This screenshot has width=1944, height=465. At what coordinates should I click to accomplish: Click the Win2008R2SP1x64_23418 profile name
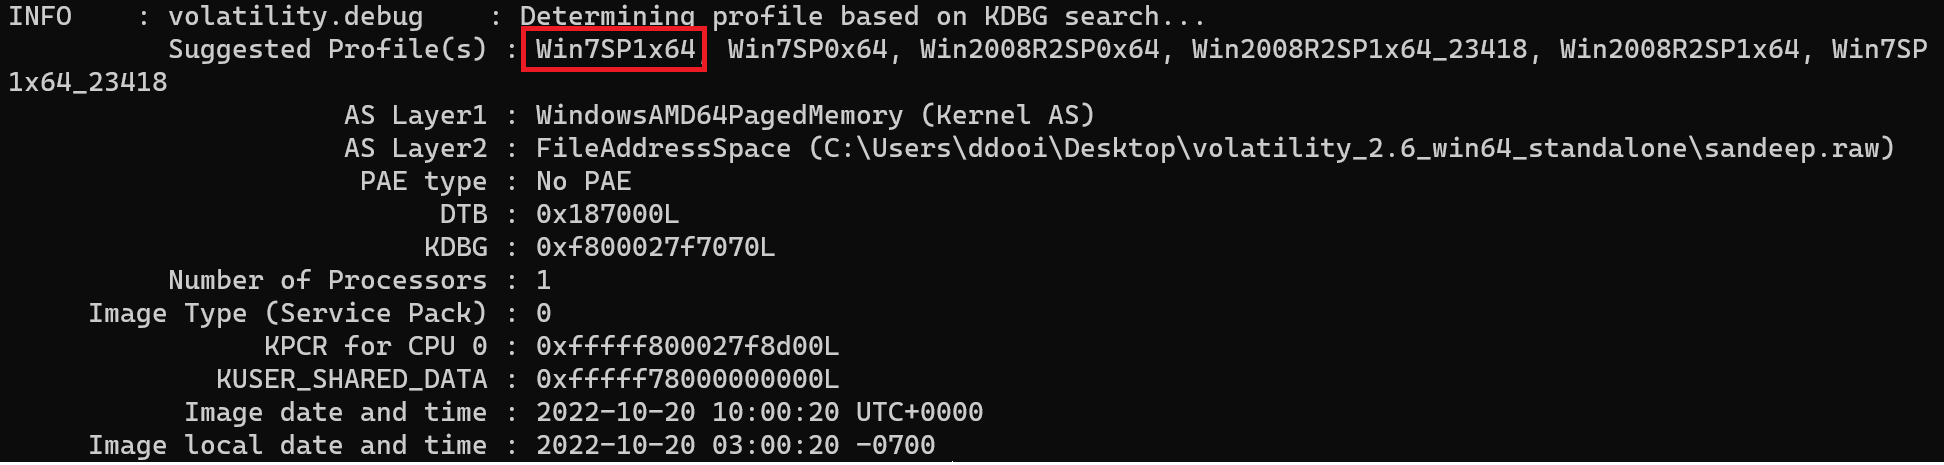point(1360,49)
